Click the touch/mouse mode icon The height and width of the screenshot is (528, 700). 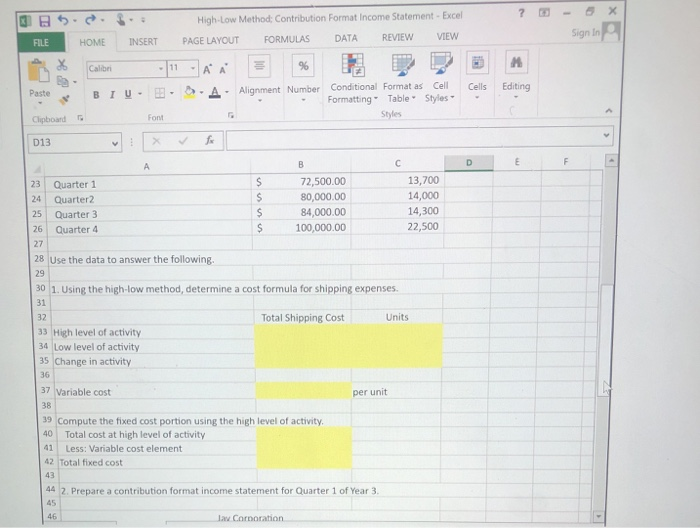coord(121,20)
